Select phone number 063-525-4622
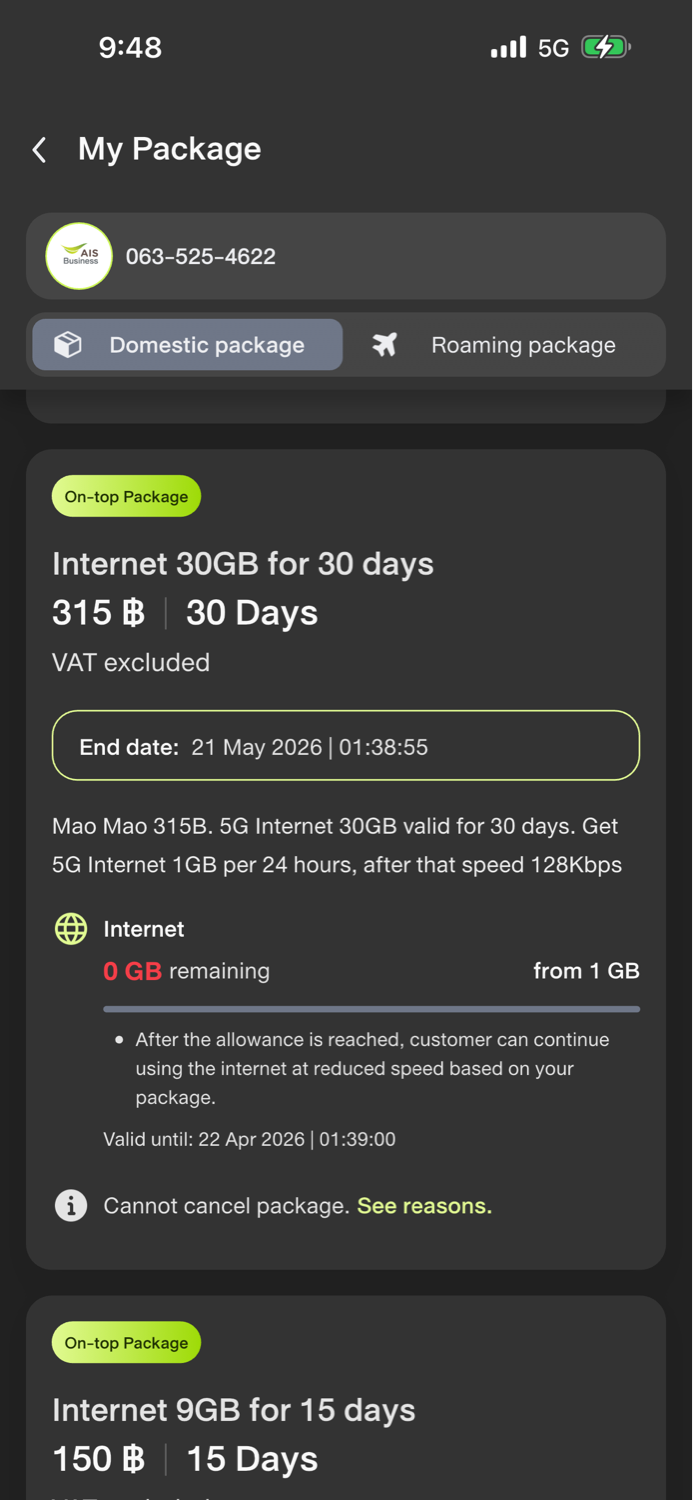 [201, 257]
